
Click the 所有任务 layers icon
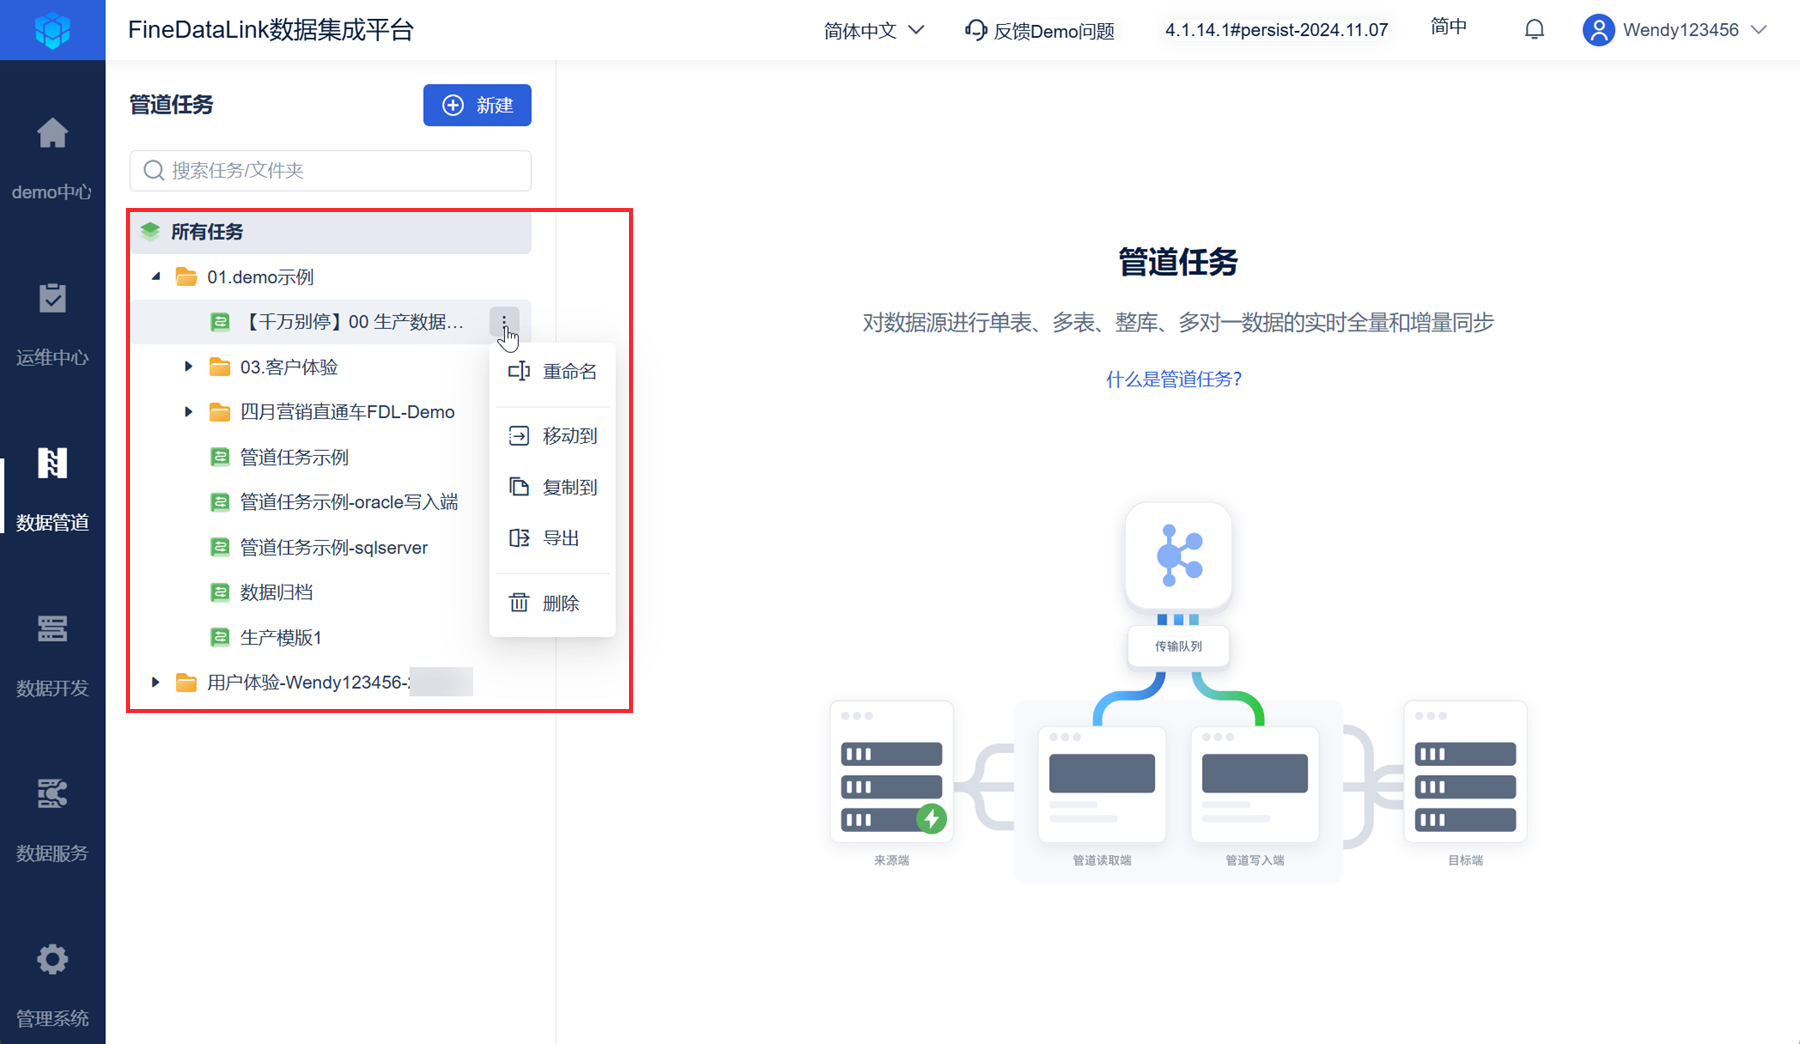tap(150, 232)
